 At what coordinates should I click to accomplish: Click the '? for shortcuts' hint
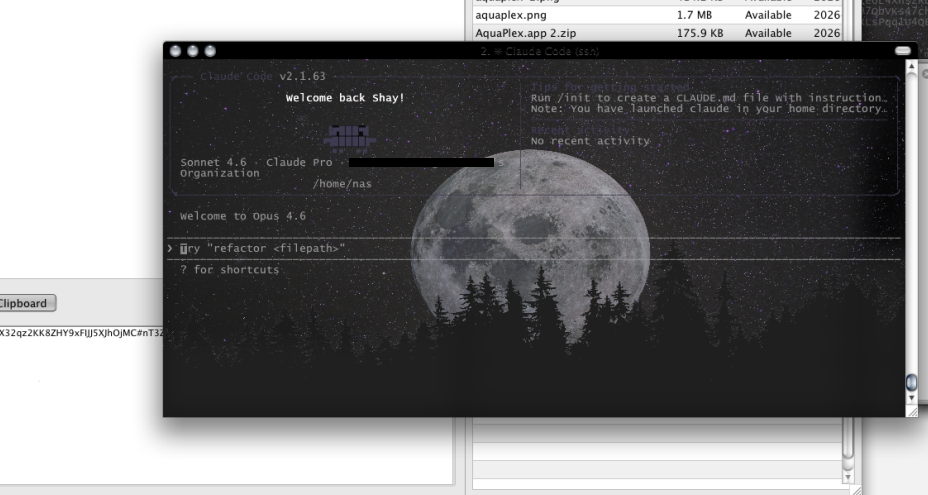(230, 270)
